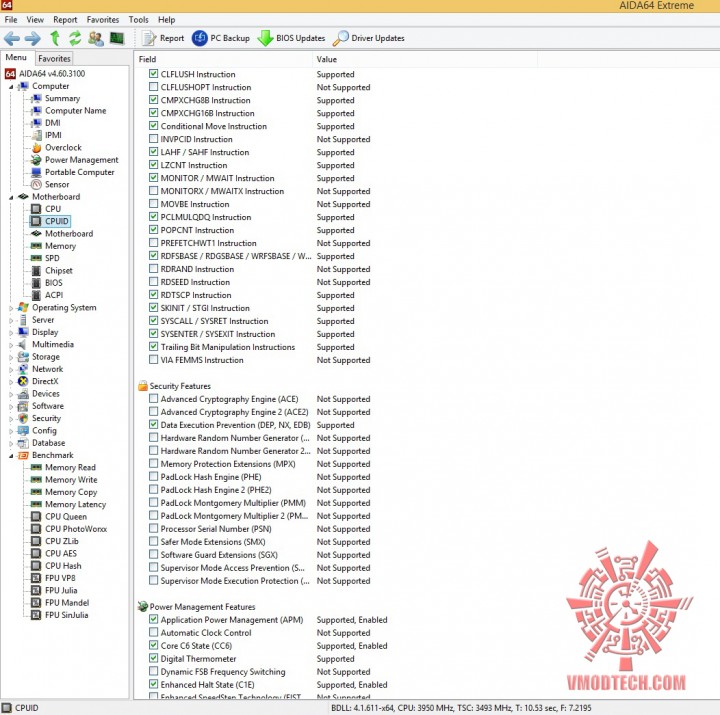Select the Memory Latency benchmark

75,504
